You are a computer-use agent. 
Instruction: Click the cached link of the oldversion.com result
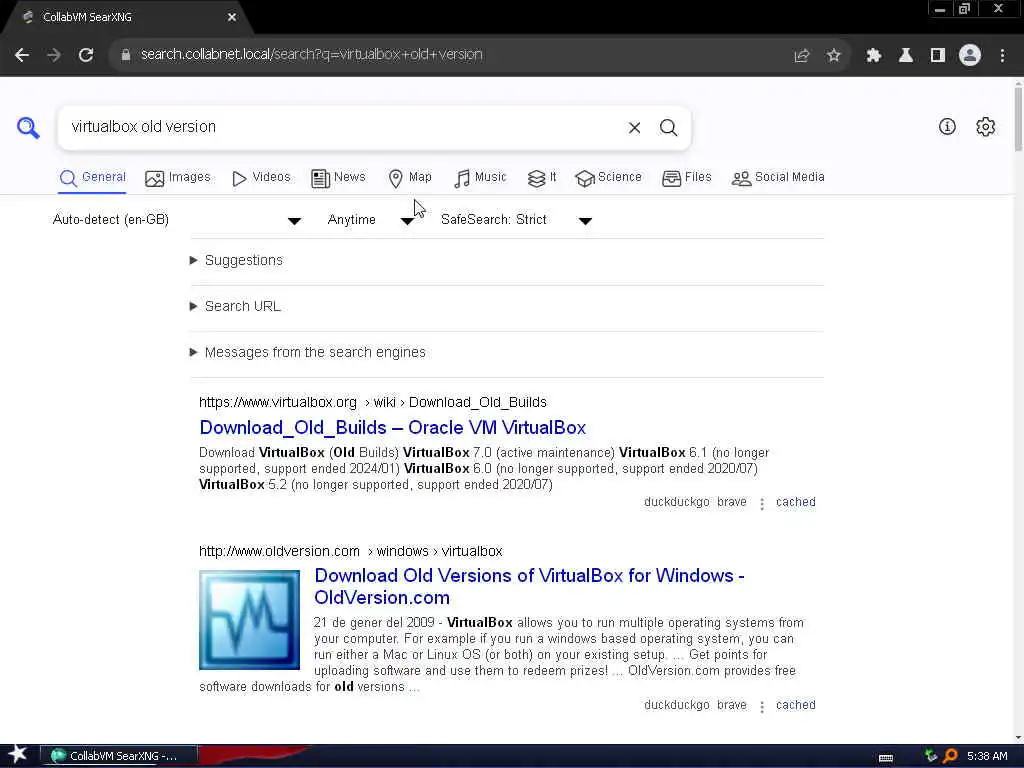click(795, 705)
